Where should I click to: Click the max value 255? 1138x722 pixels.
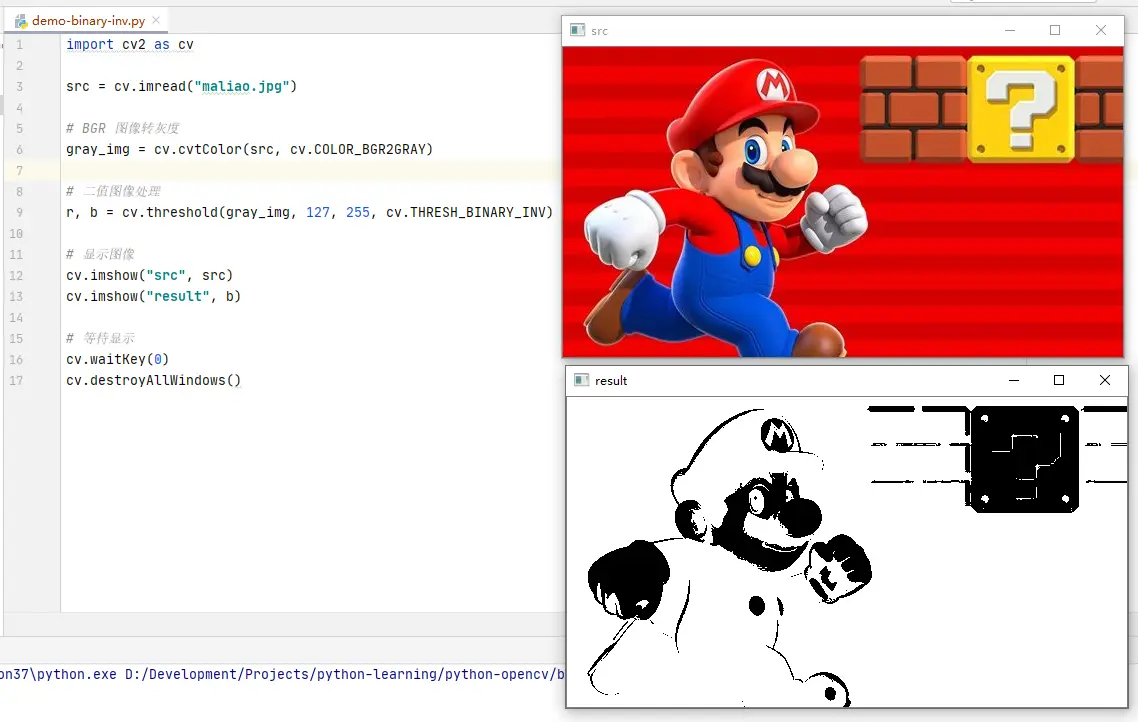click(358, 213)
